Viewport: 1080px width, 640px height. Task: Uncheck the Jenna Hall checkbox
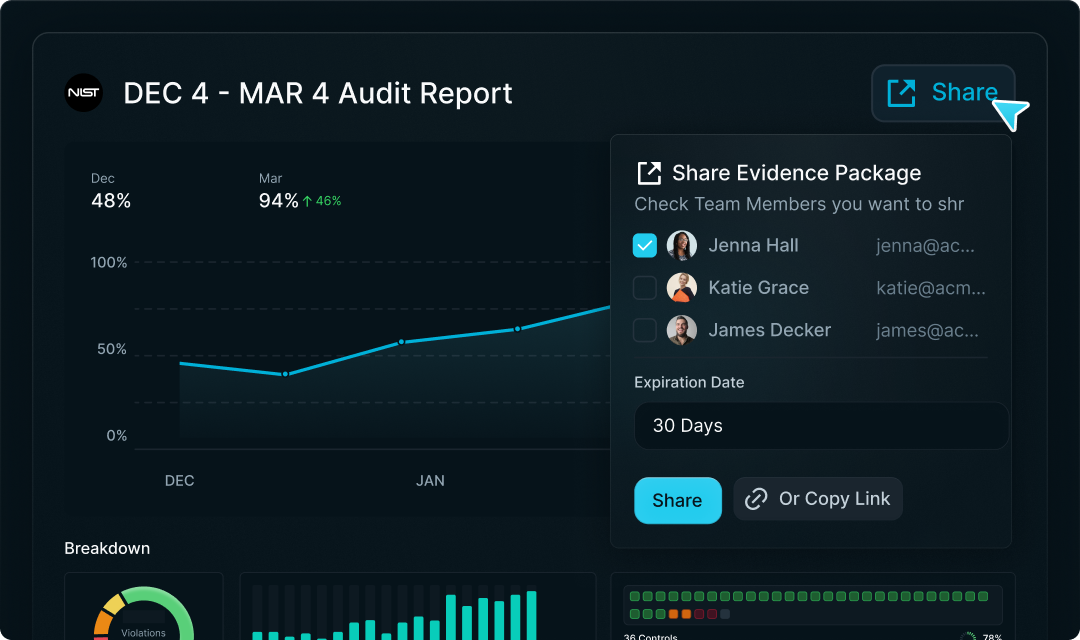click(645, 246)
